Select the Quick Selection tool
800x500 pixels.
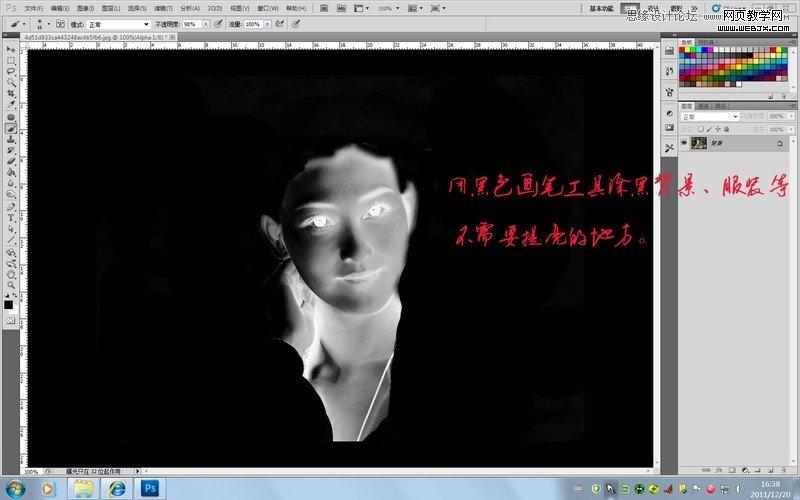click(x=10, y=82)
